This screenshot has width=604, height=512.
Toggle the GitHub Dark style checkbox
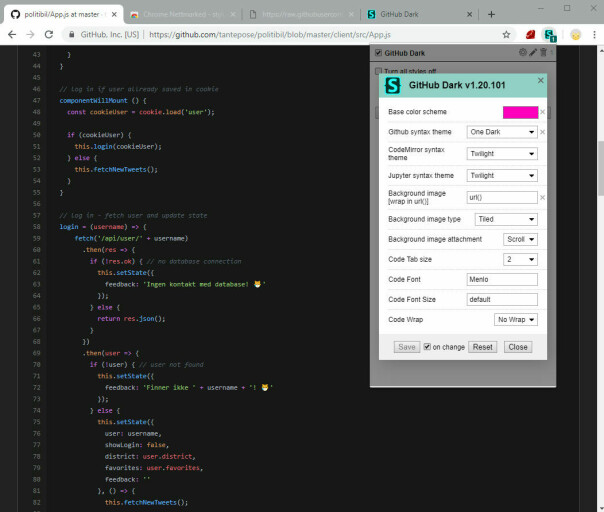tap(378, 53)
